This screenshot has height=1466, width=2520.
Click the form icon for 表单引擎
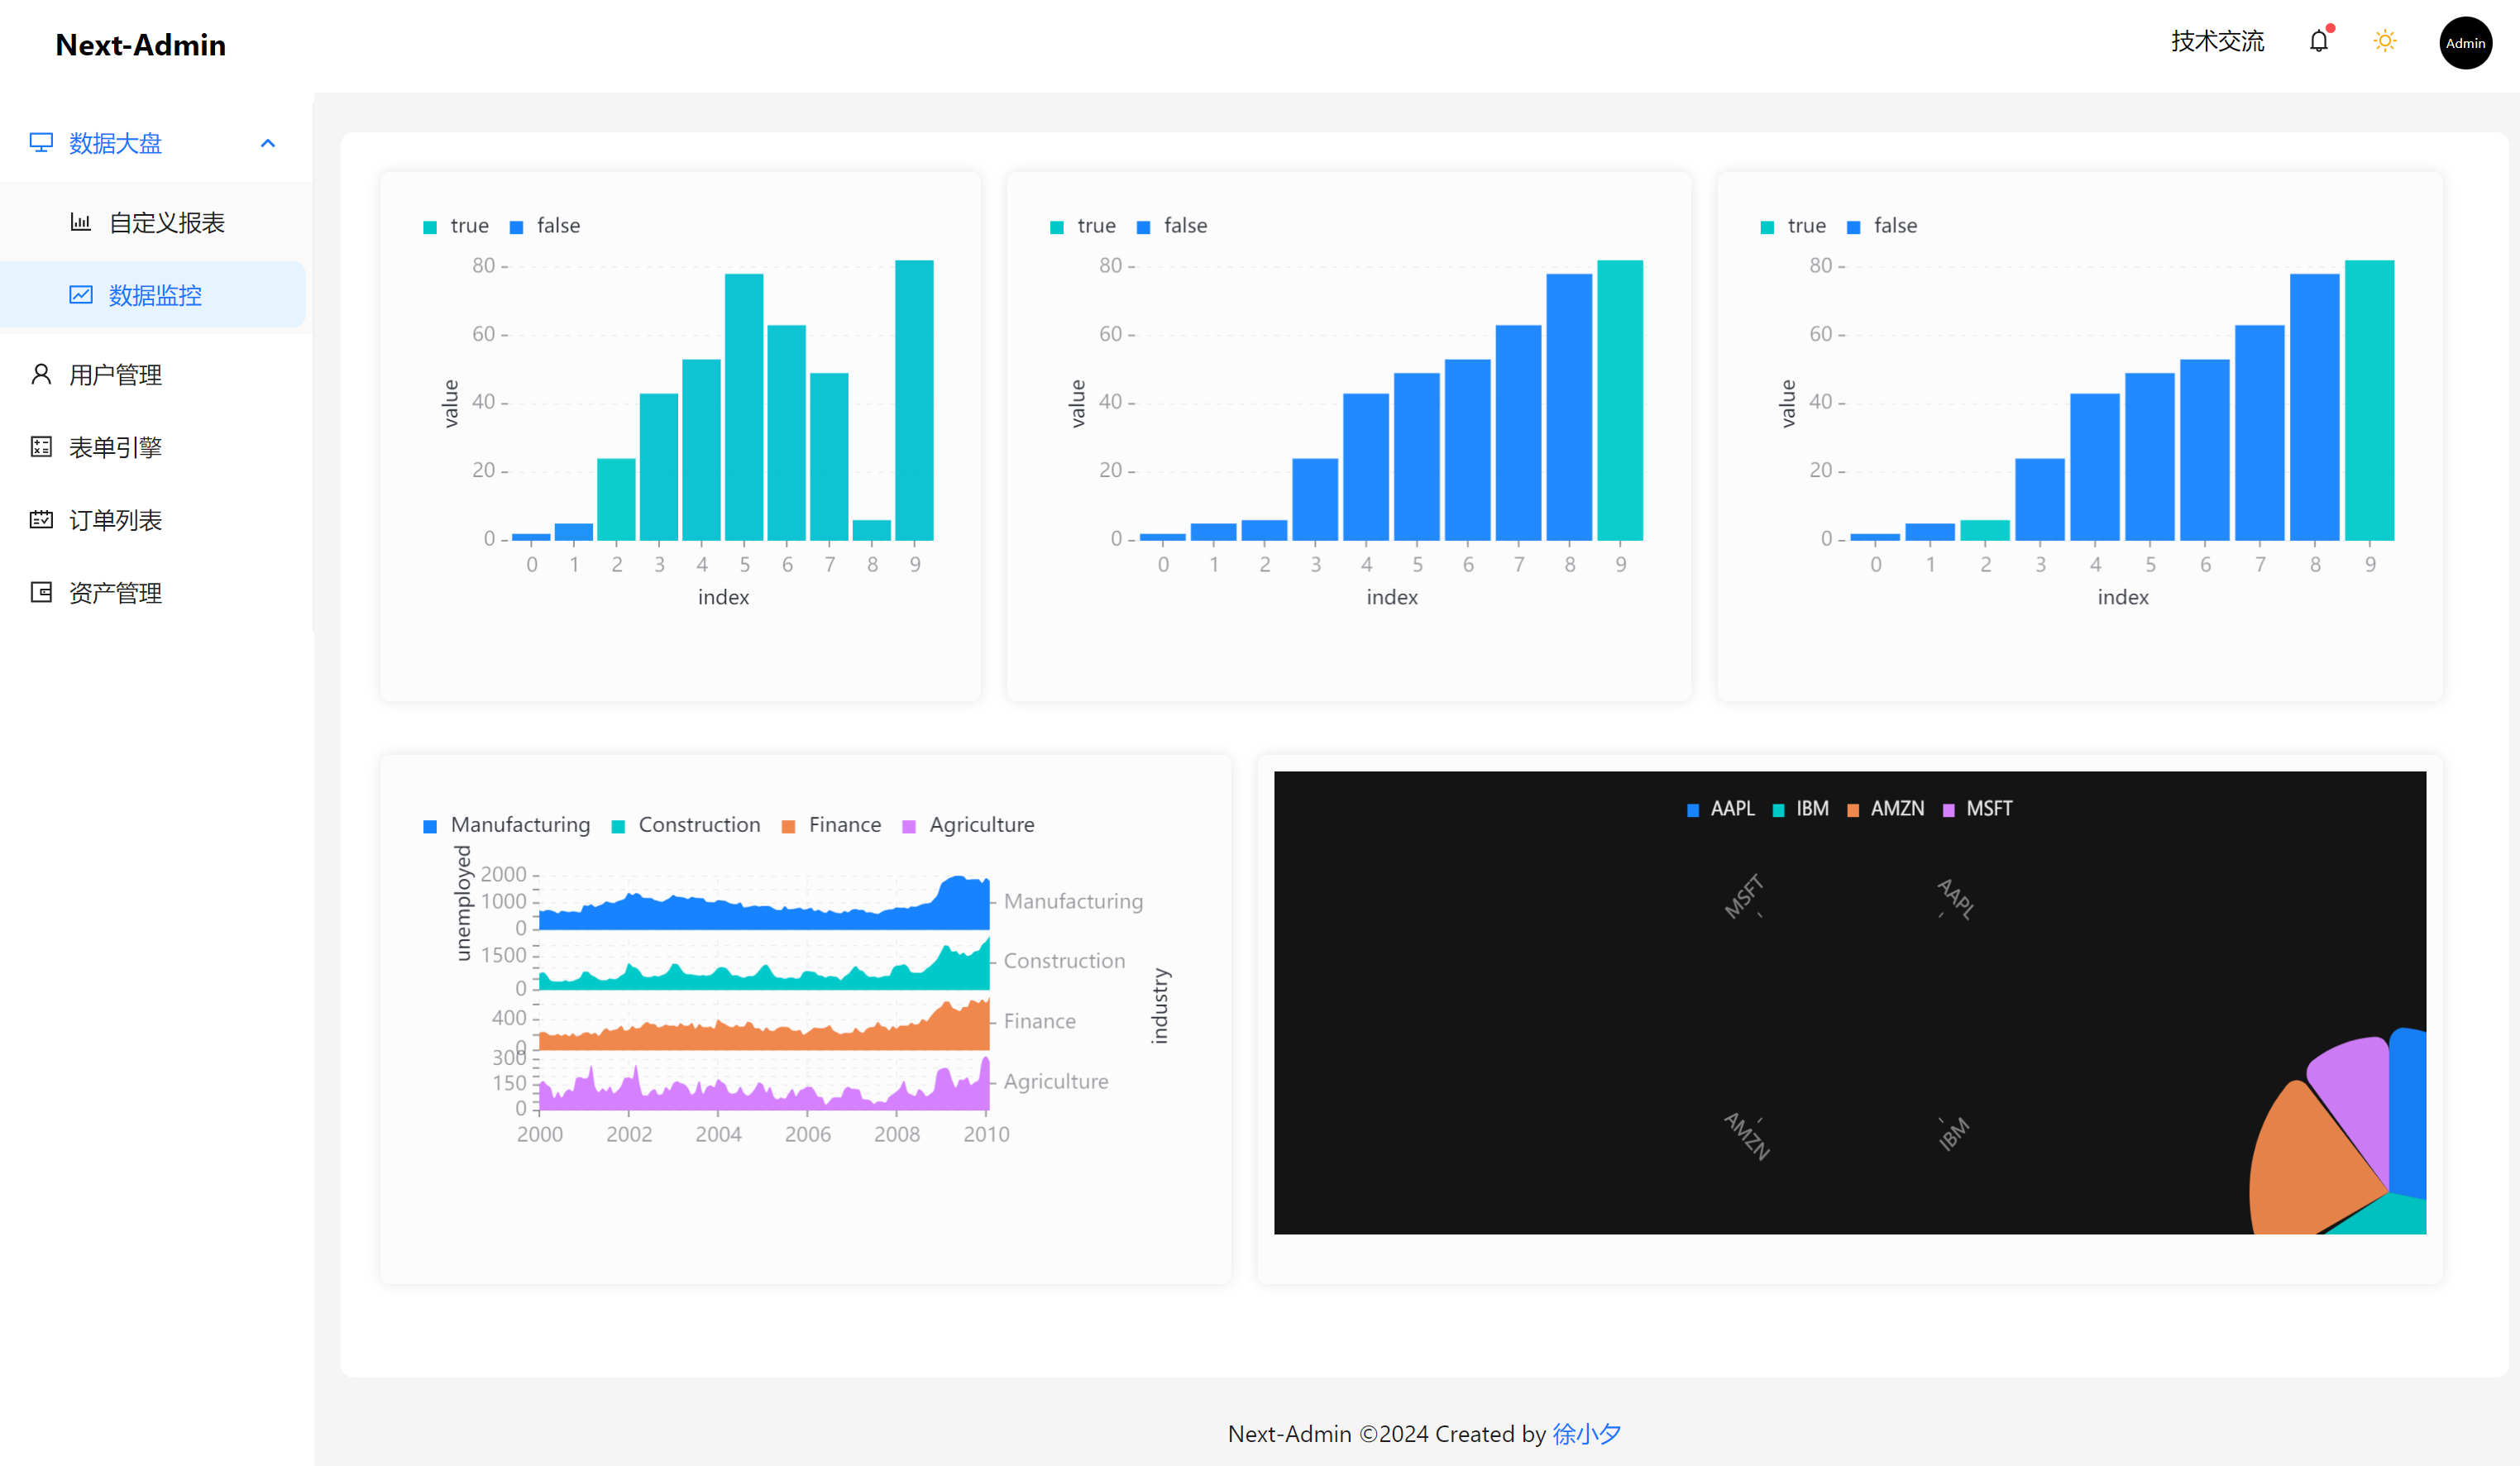(x=41, y=447)
